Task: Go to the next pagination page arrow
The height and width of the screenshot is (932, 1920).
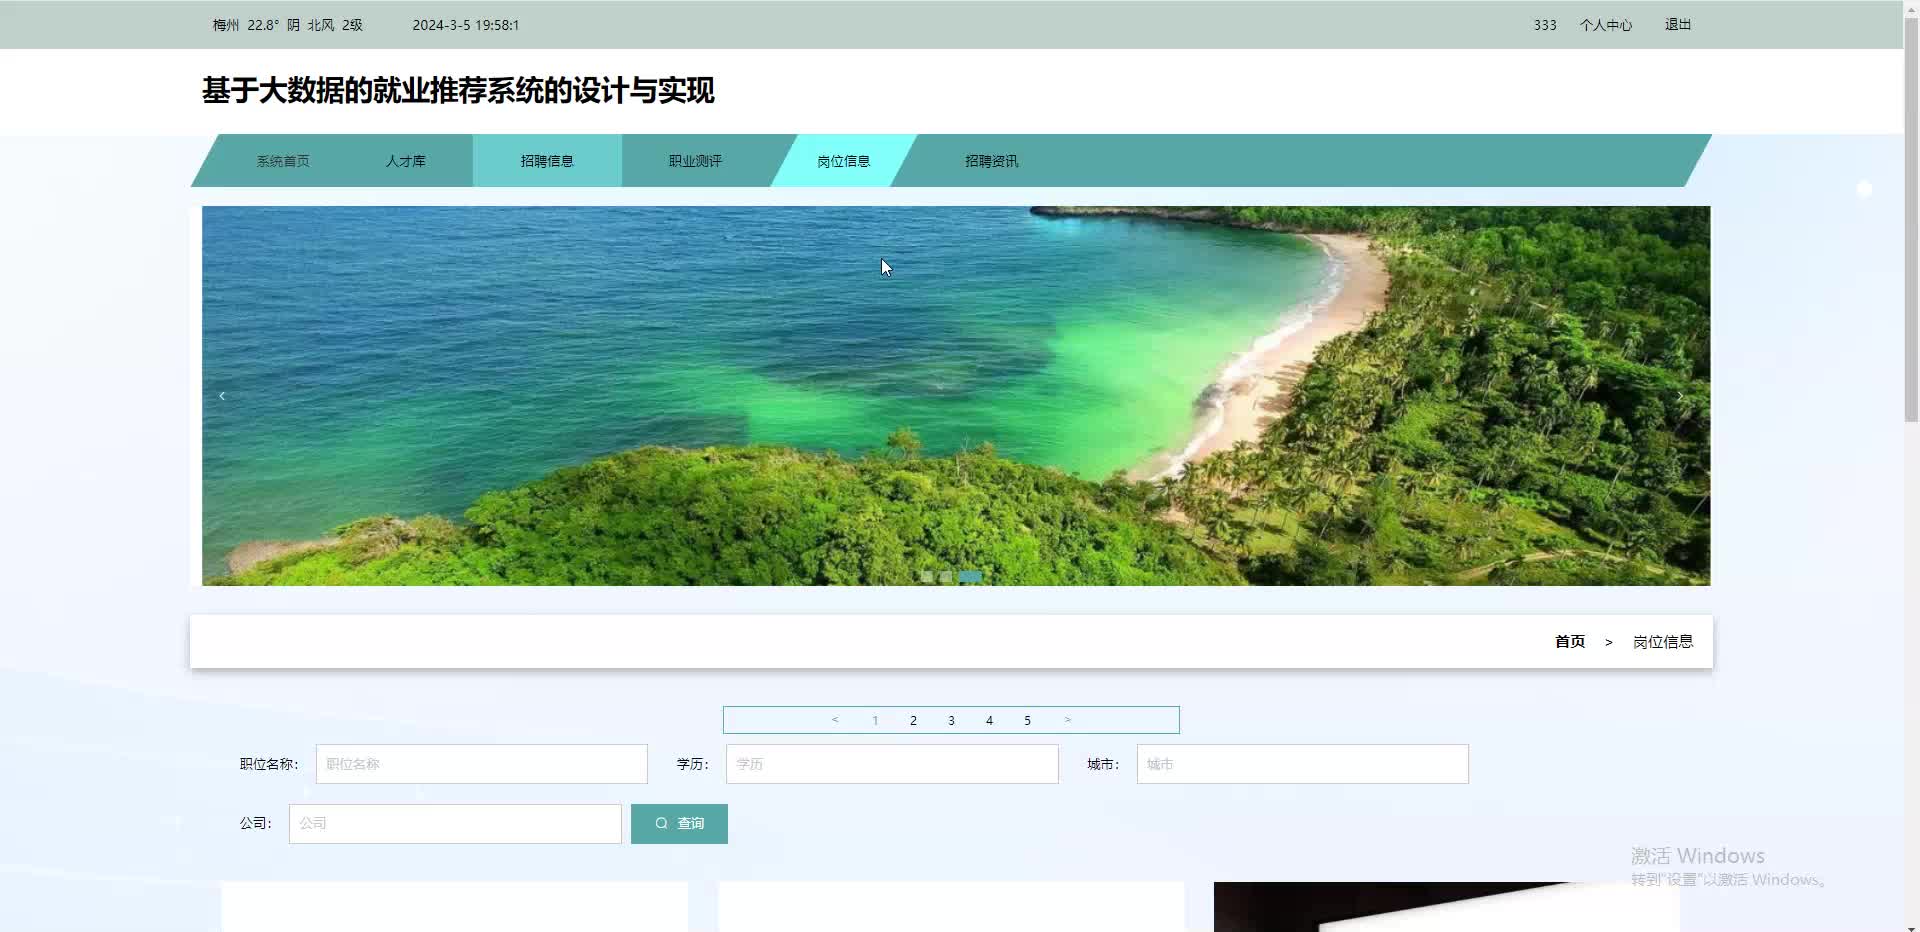Action: click(x=1067, y=720)
